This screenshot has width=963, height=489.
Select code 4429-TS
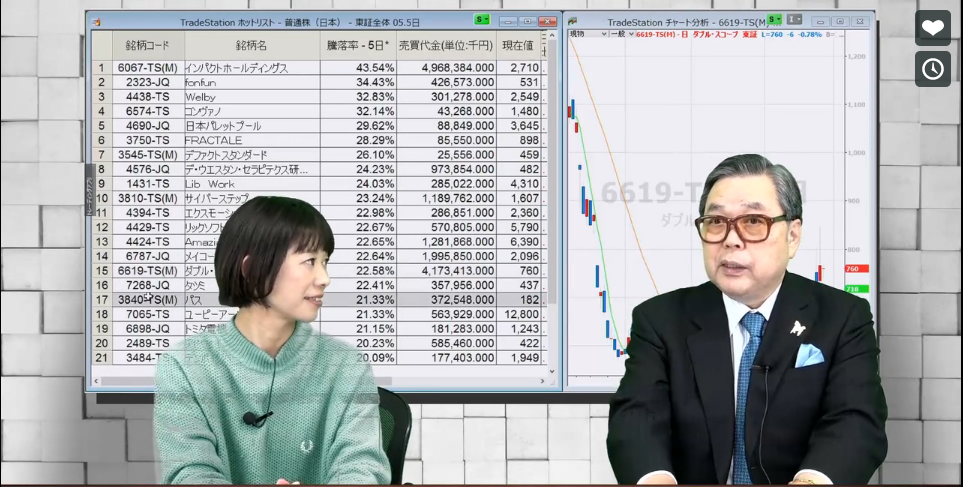pyautogui.click(x=147, y=227)
